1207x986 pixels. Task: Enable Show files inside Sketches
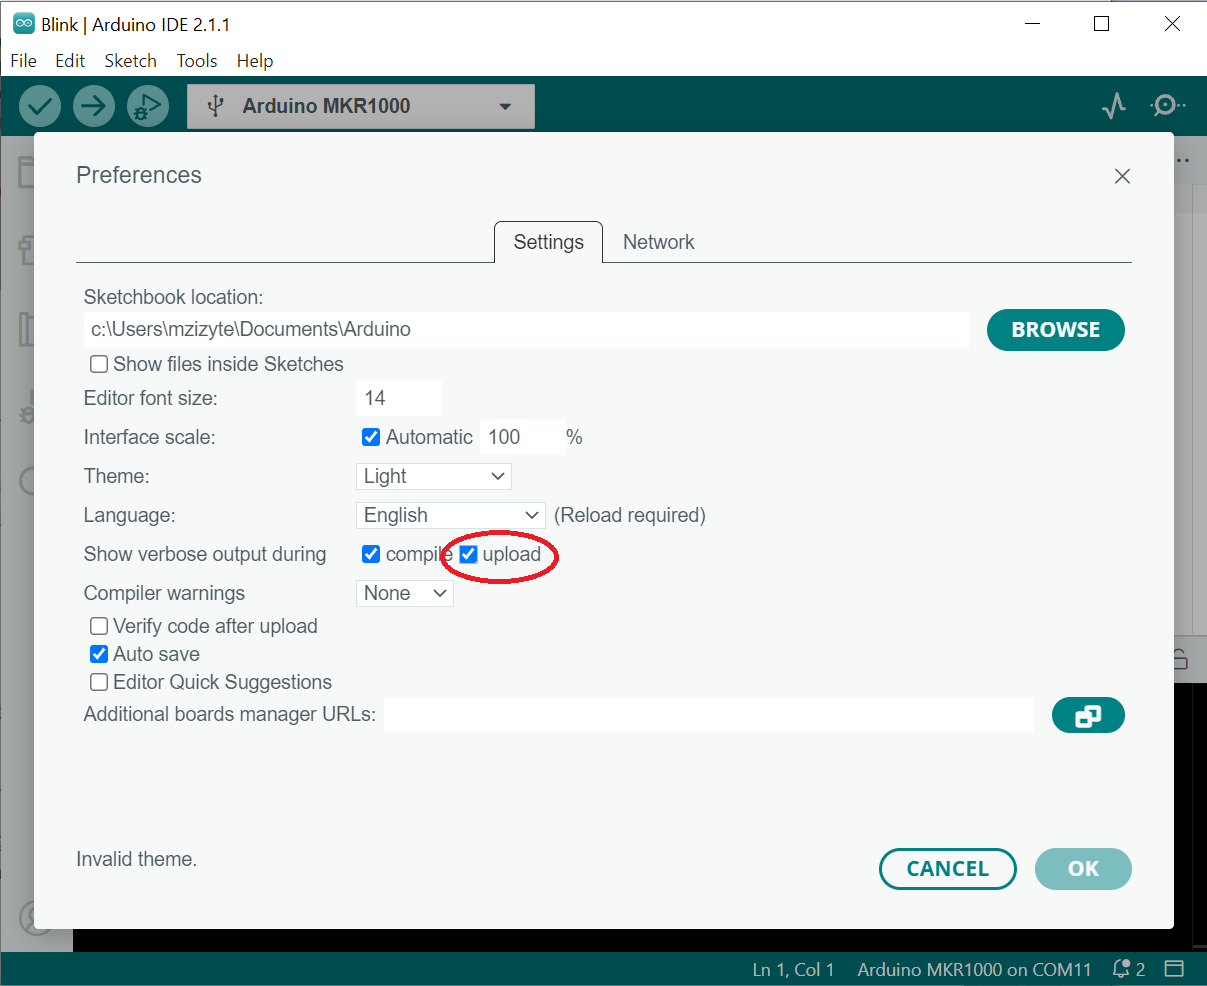click(x=99, y=364)
